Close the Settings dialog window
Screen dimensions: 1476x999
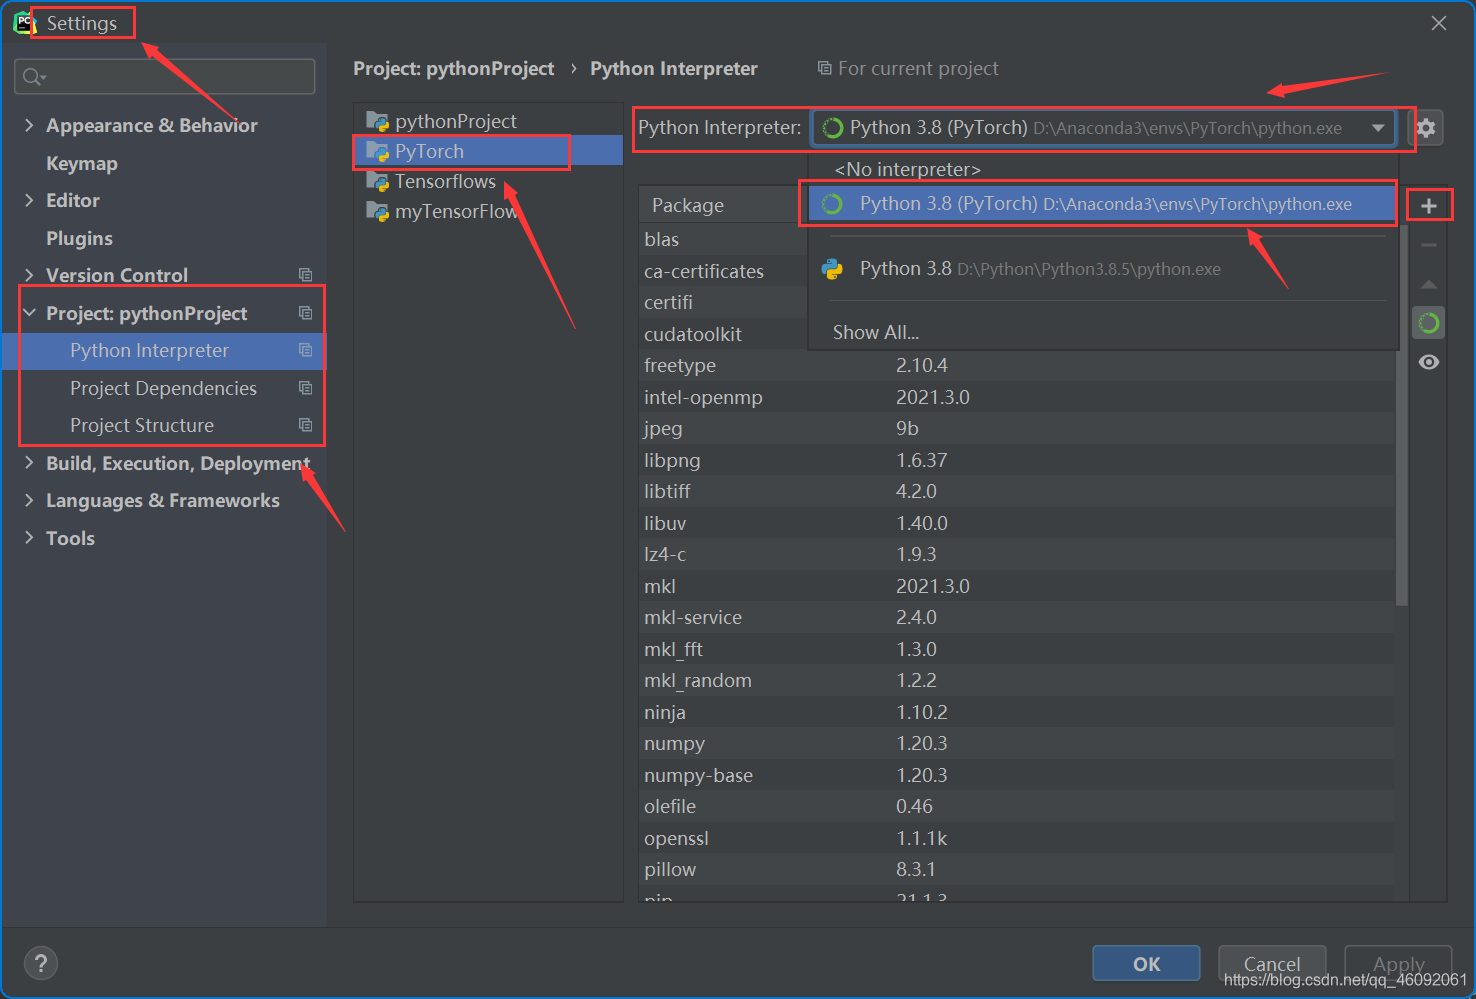point(1439,23)
